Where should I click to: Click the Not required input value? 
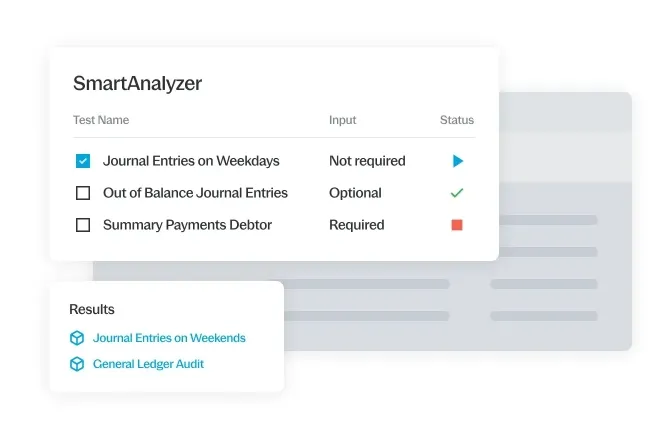coord(367,161)
